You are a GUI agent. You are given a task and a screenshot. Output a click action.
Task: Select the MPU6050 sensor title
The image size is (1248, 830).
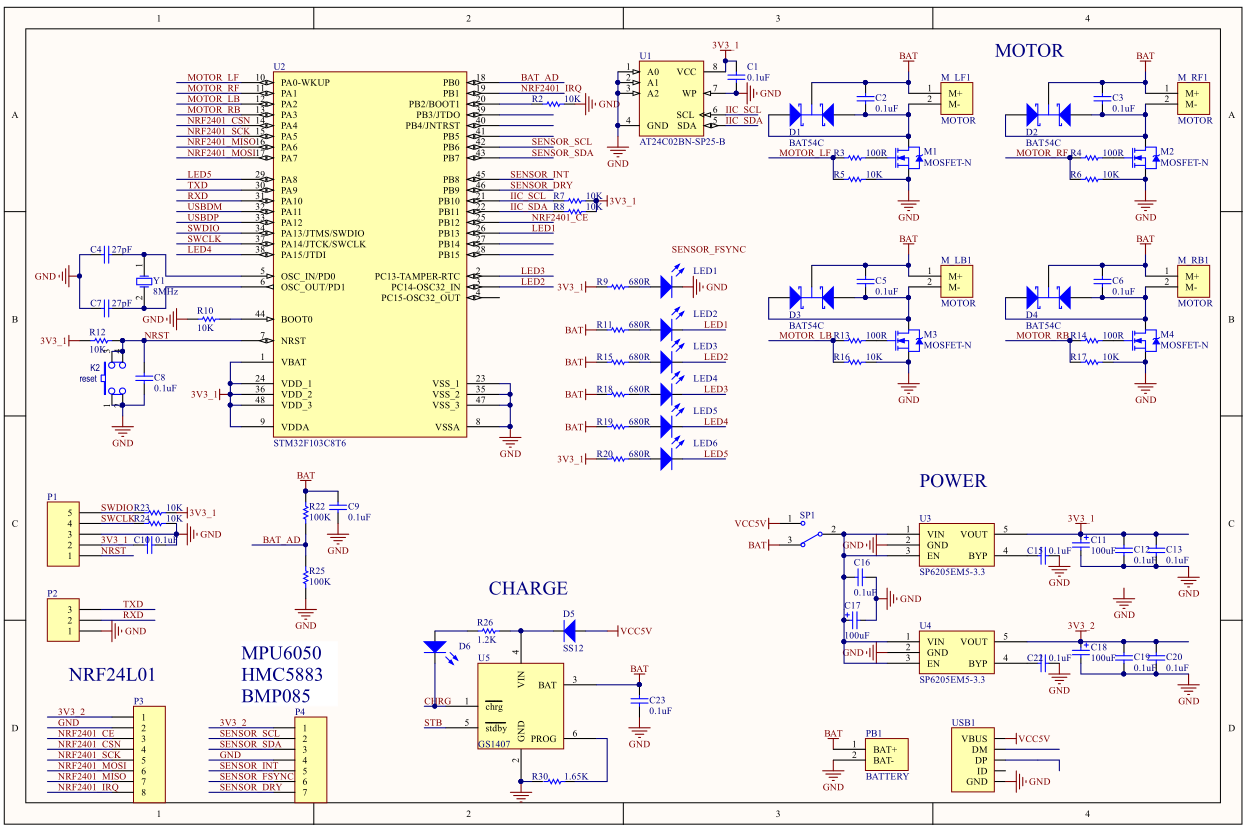point(281,653)
